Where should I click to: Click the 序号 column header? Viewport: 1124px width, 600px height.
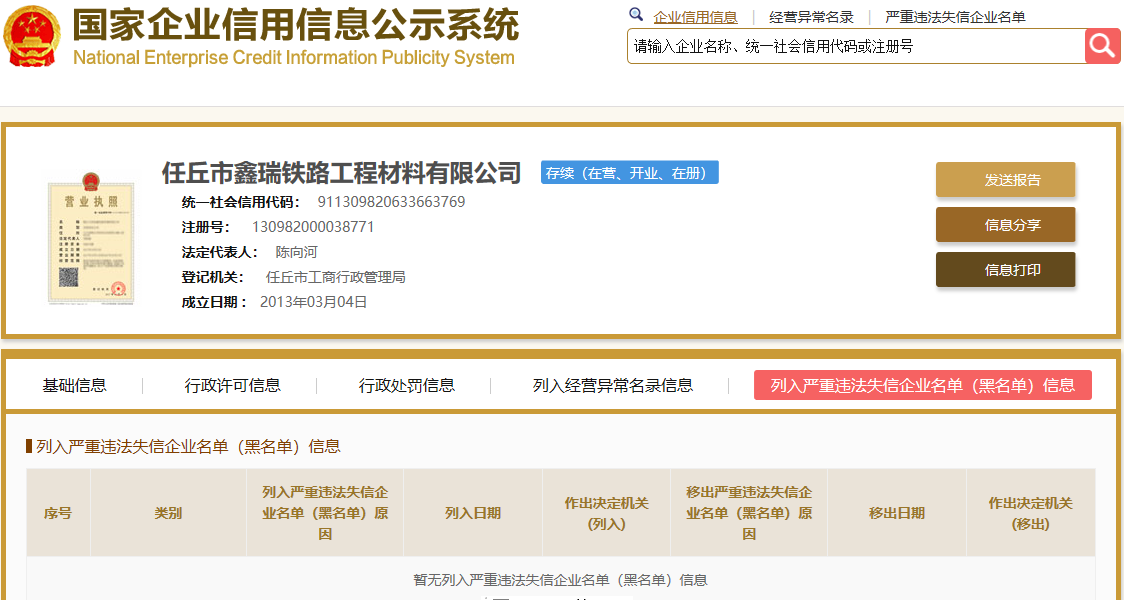pyautogui.click(x=58, y=513)
